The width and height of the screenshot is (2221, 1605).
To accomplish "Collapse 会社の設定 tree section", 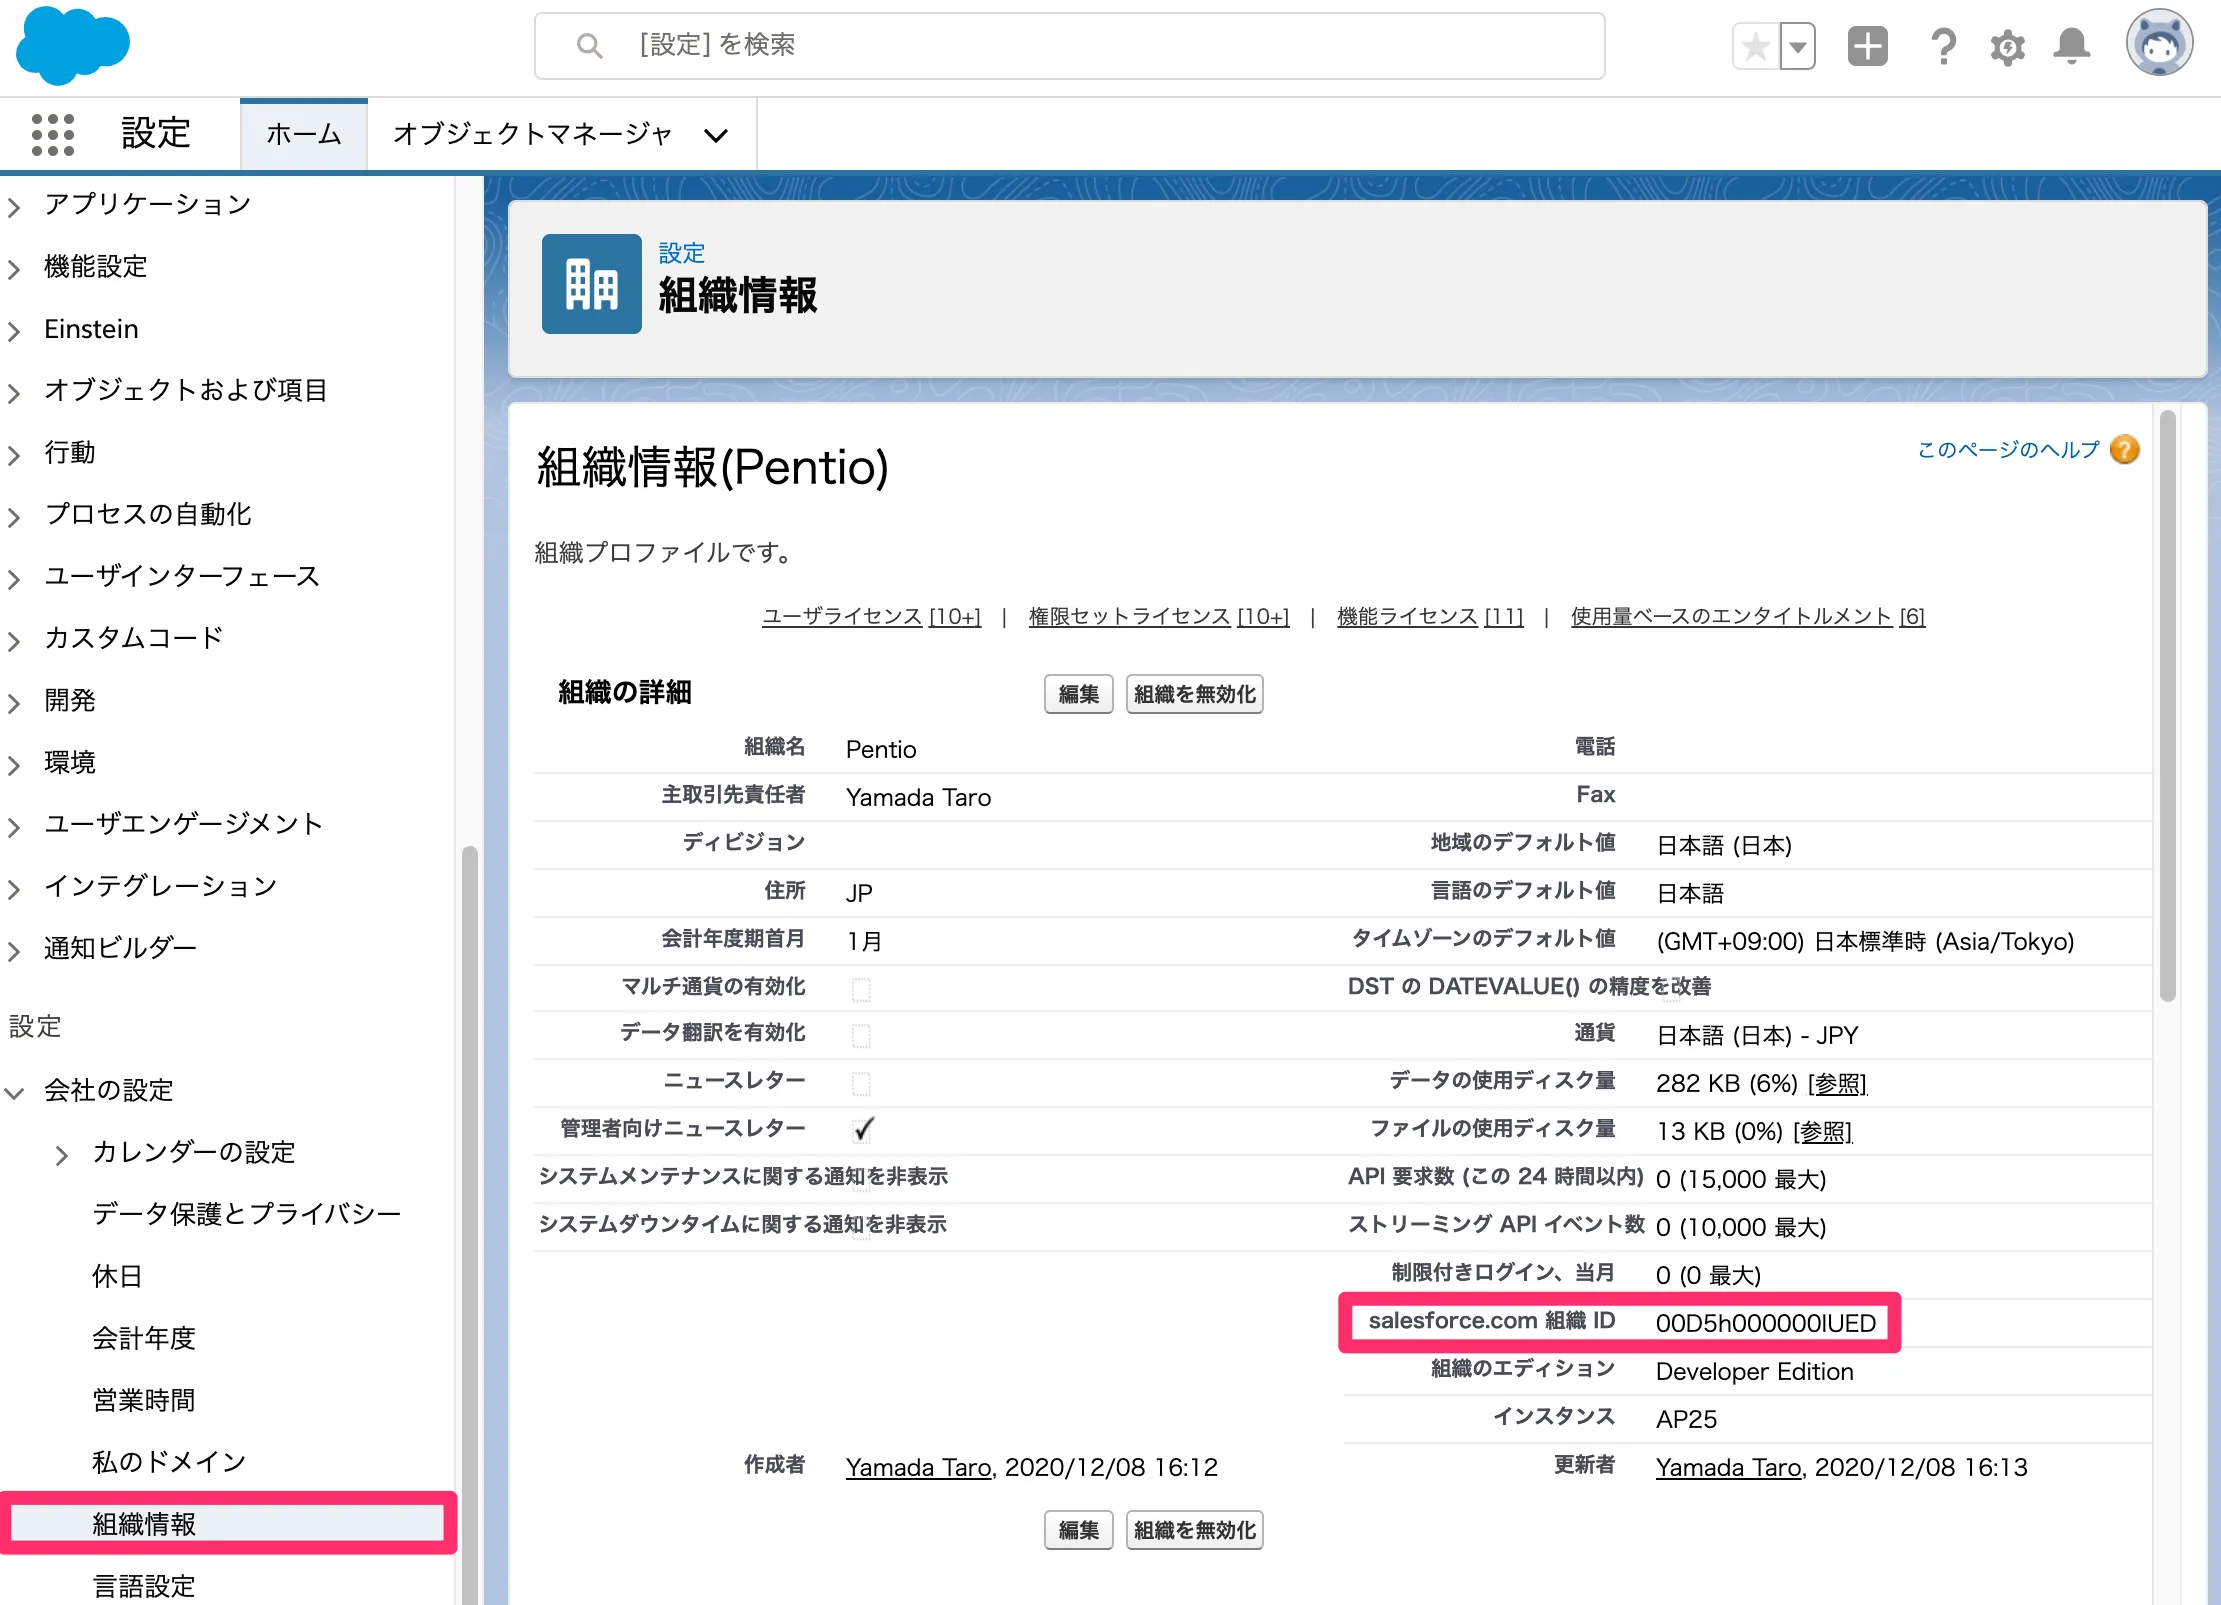I will tap(15, 1092).
